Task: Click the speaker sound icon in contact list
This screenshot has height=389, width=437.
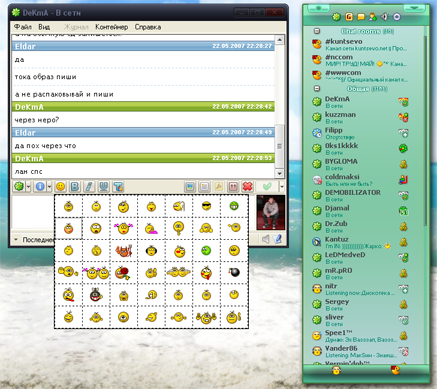Action: 385,17
